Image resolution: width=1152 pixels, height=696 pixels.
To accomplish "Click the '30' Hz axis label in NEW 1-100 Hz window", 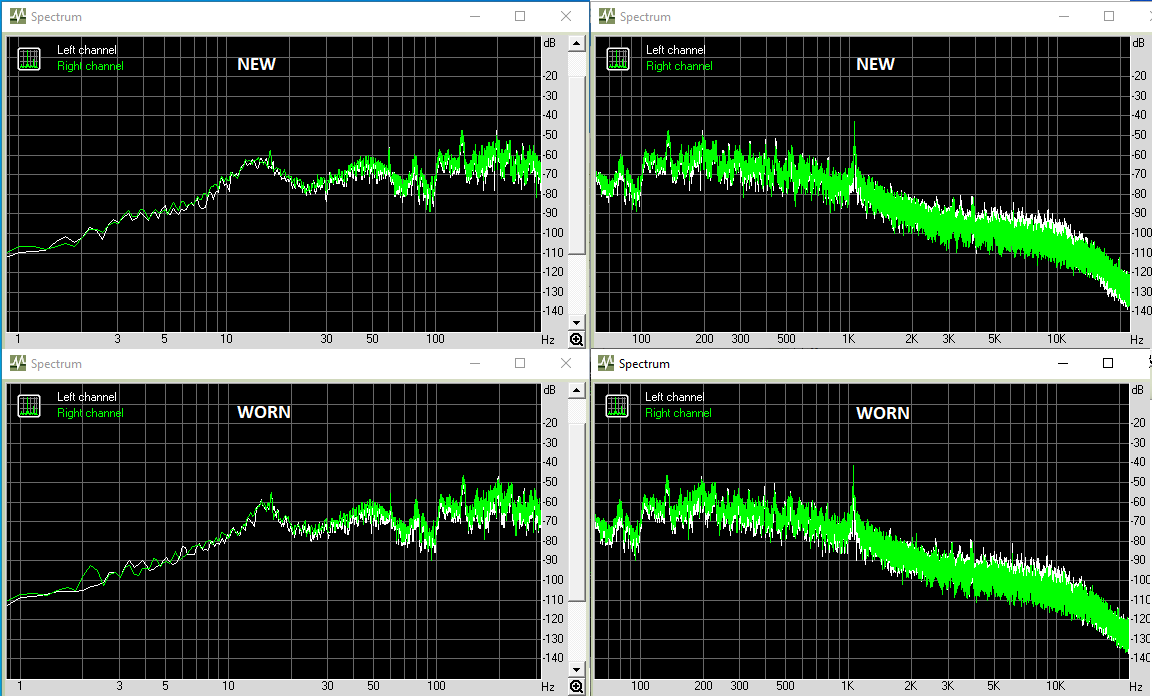I will pyautogui.click(x=326, y=339).
